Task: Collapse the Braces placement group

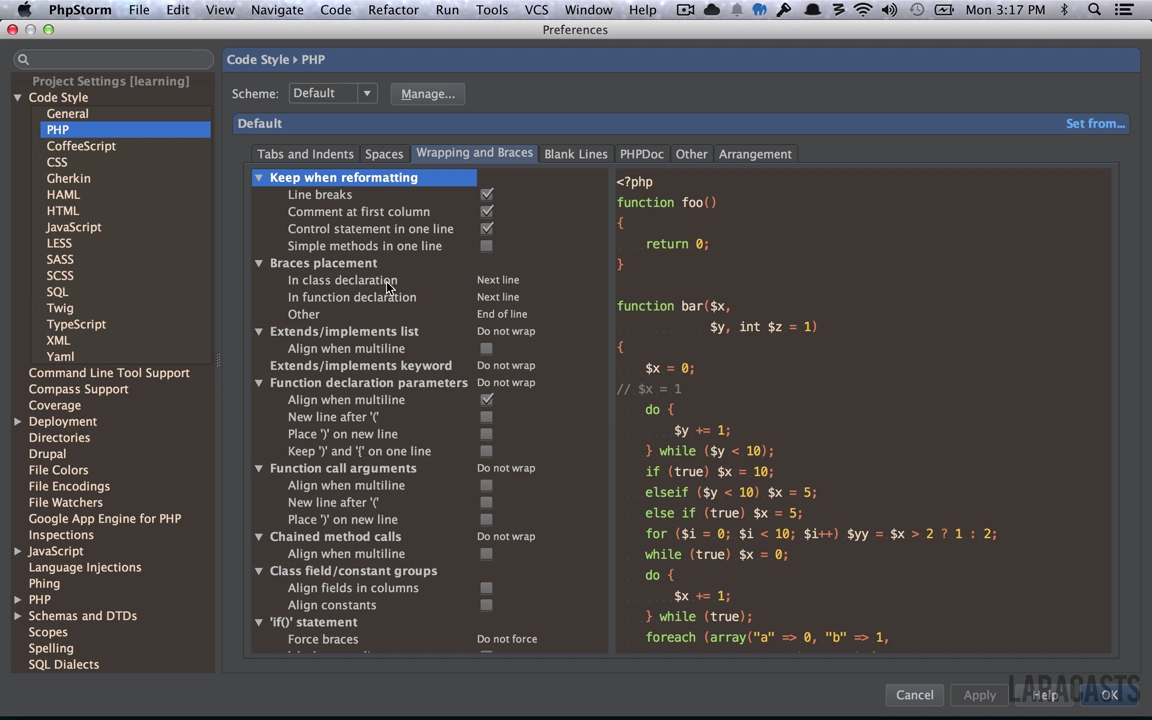Action: coord(259,263)
